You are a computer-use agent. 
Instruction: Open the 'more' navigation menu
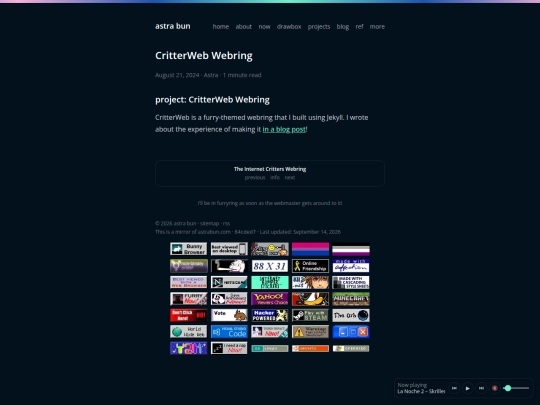pos(377,27)
